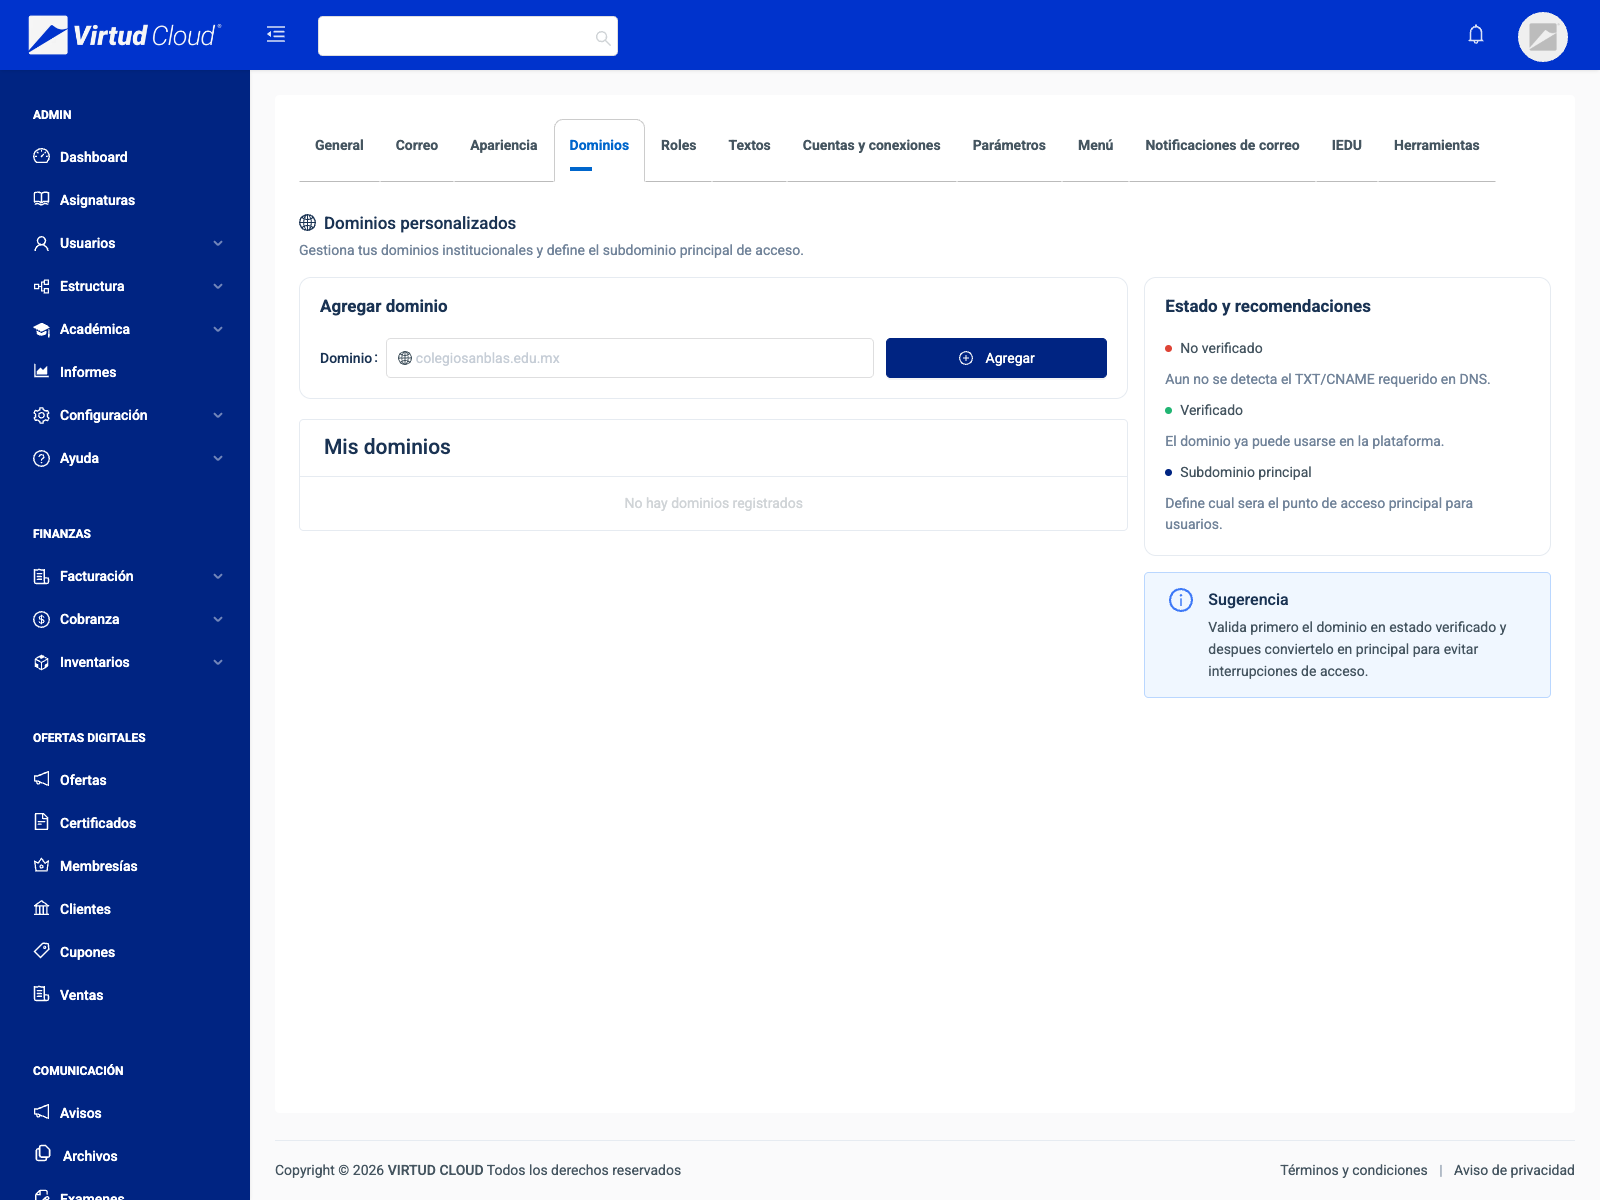Click the Ofertas megaphone icon
This screenshot has width=1600, height=1200.
coord(41,779)
